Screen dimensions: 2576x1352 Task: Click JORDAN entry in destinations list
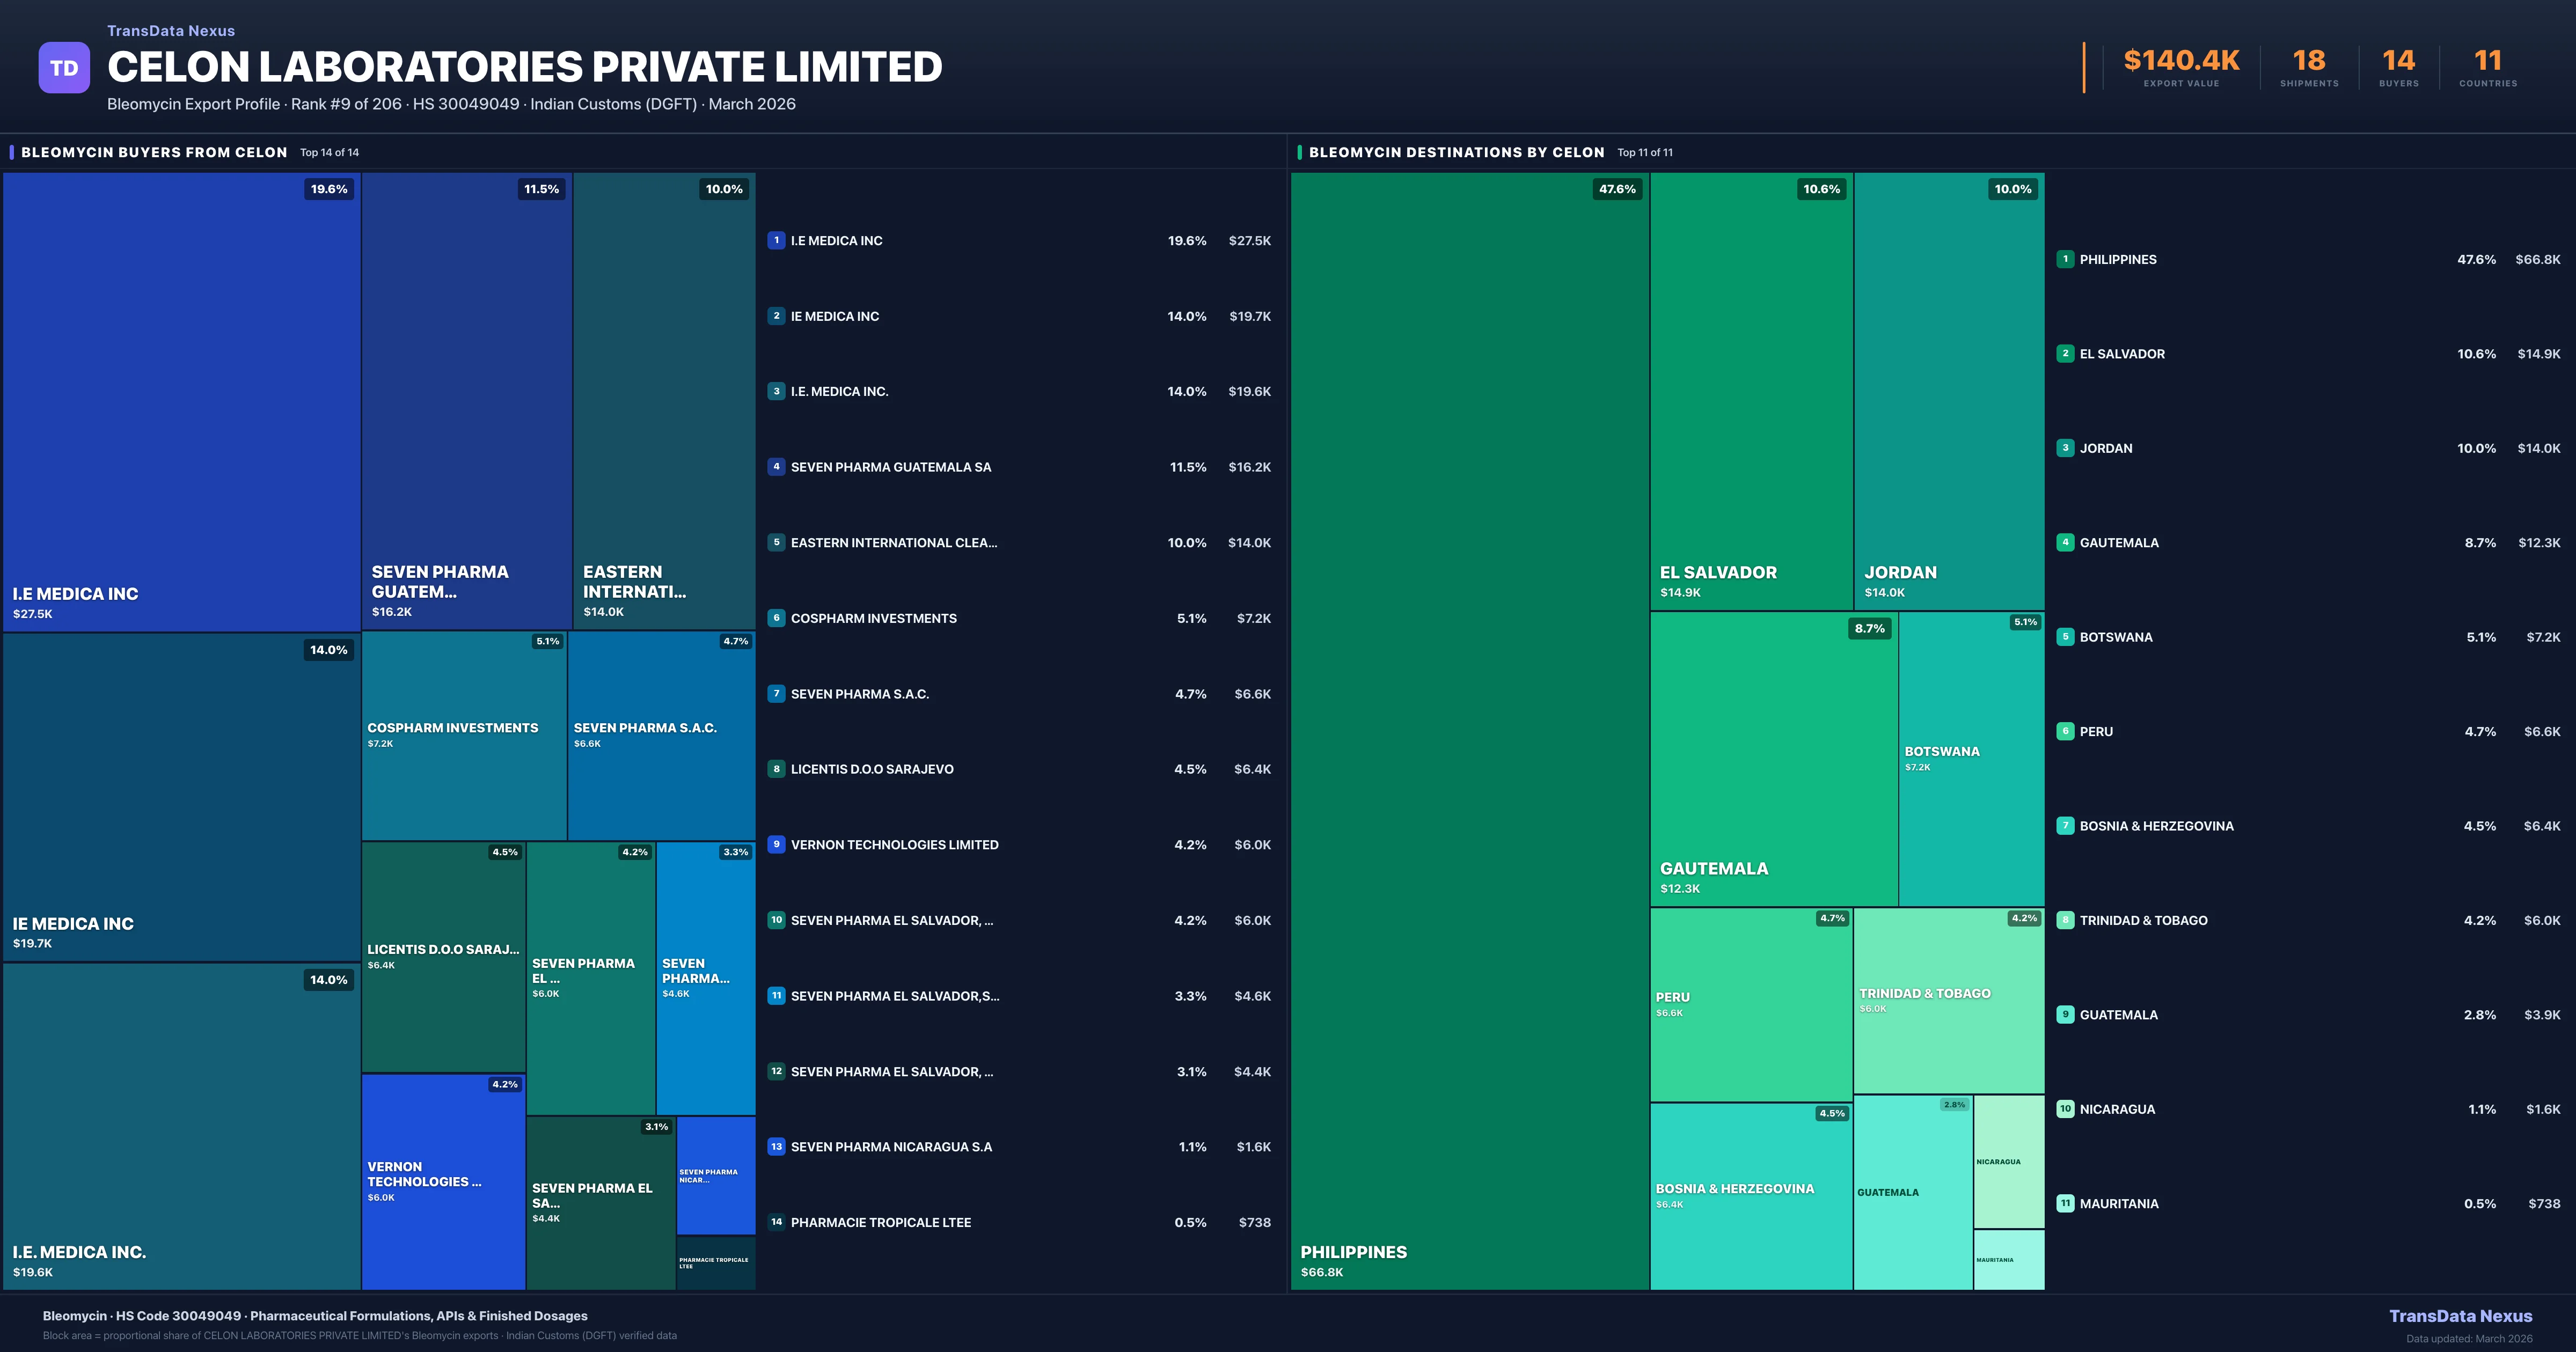[x=2105, y=448]
